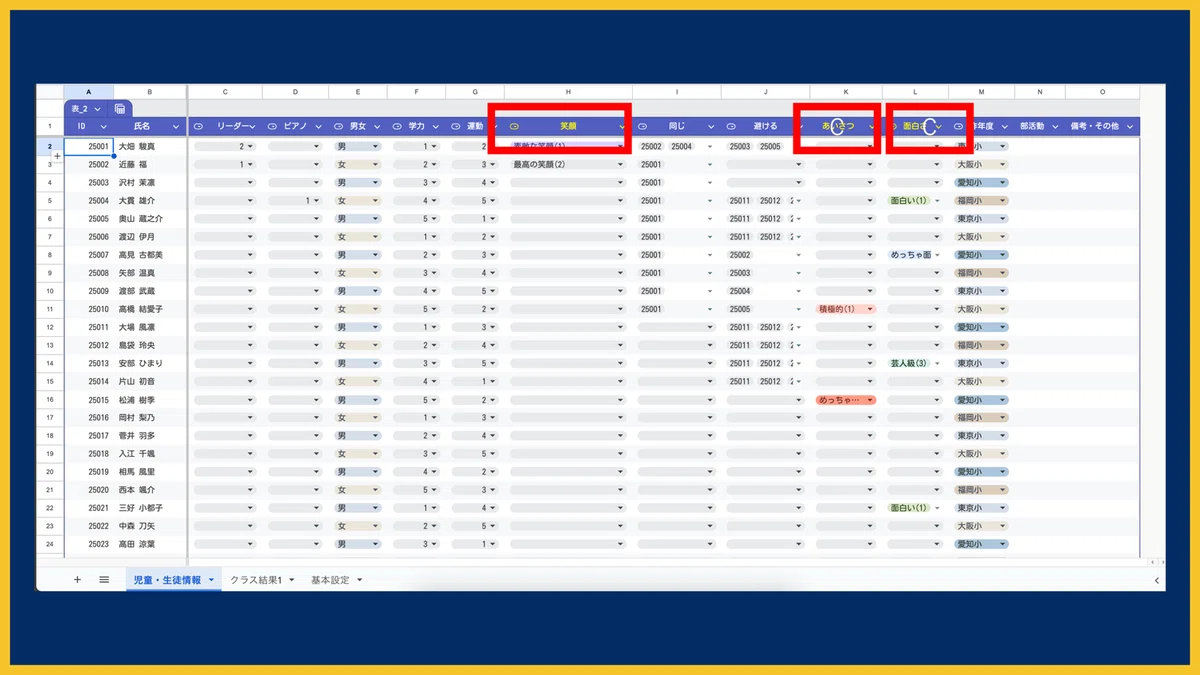Click the side panel collapse arrow at bottom right
1200x675 pixels.
(1157, 580)
